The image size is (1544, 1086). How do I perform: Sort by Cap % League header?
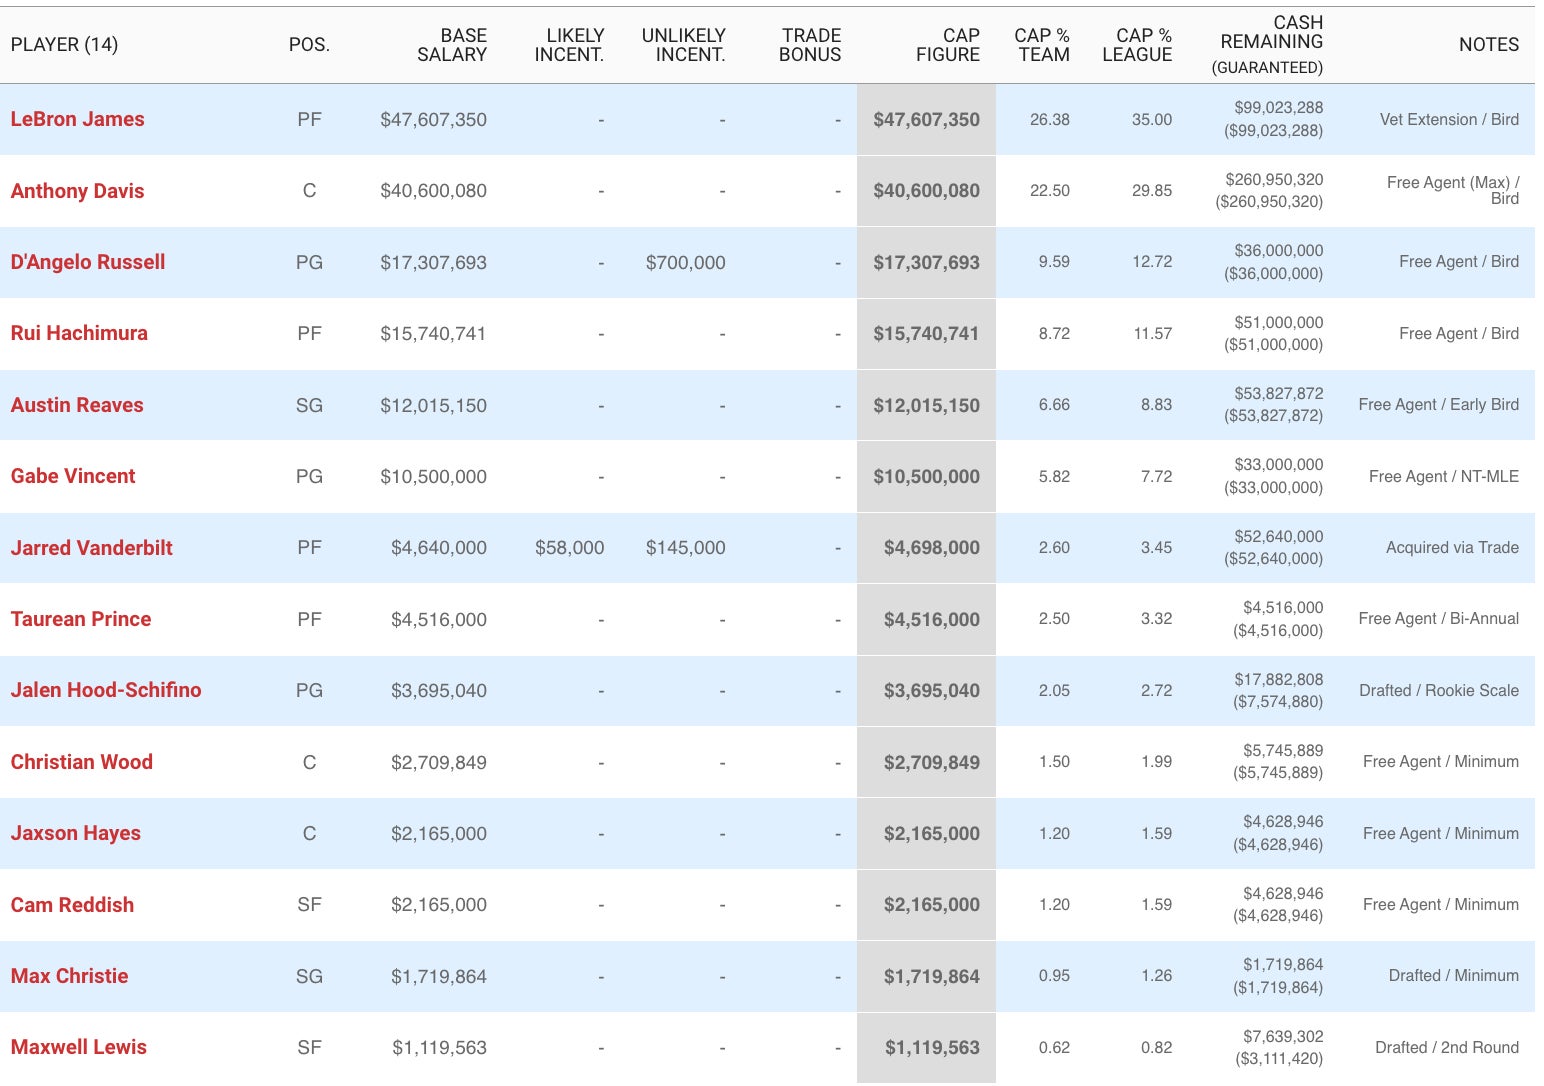click(x=1137, y=45)
